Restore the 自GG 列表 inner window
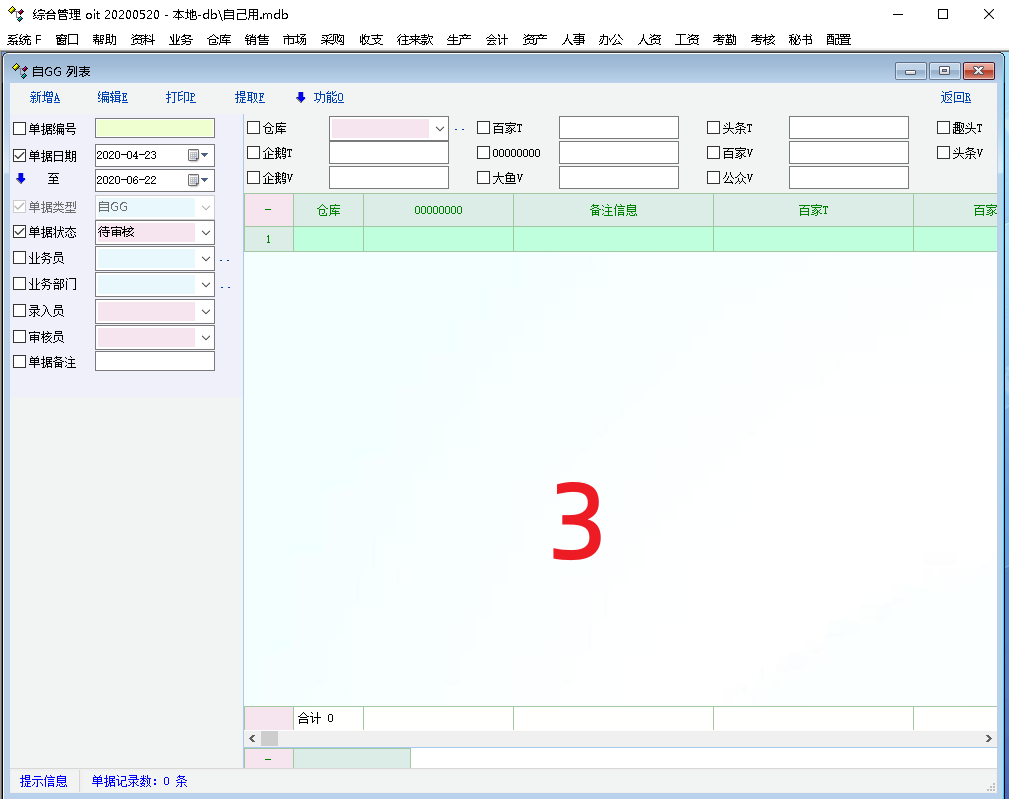 pyautogui.click(x=943, y=71)
